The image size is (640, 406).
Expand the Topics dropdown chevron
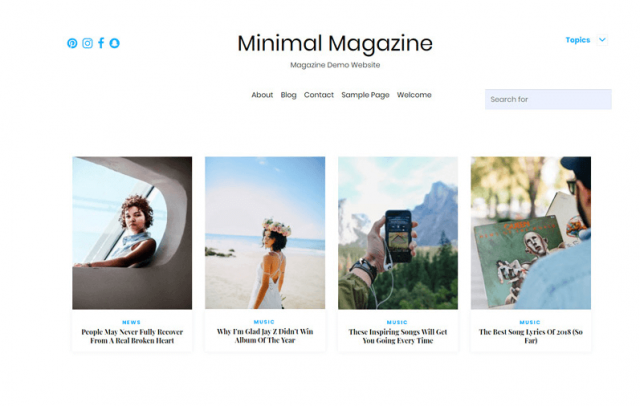pyautogui.click(x=602, y=40)
